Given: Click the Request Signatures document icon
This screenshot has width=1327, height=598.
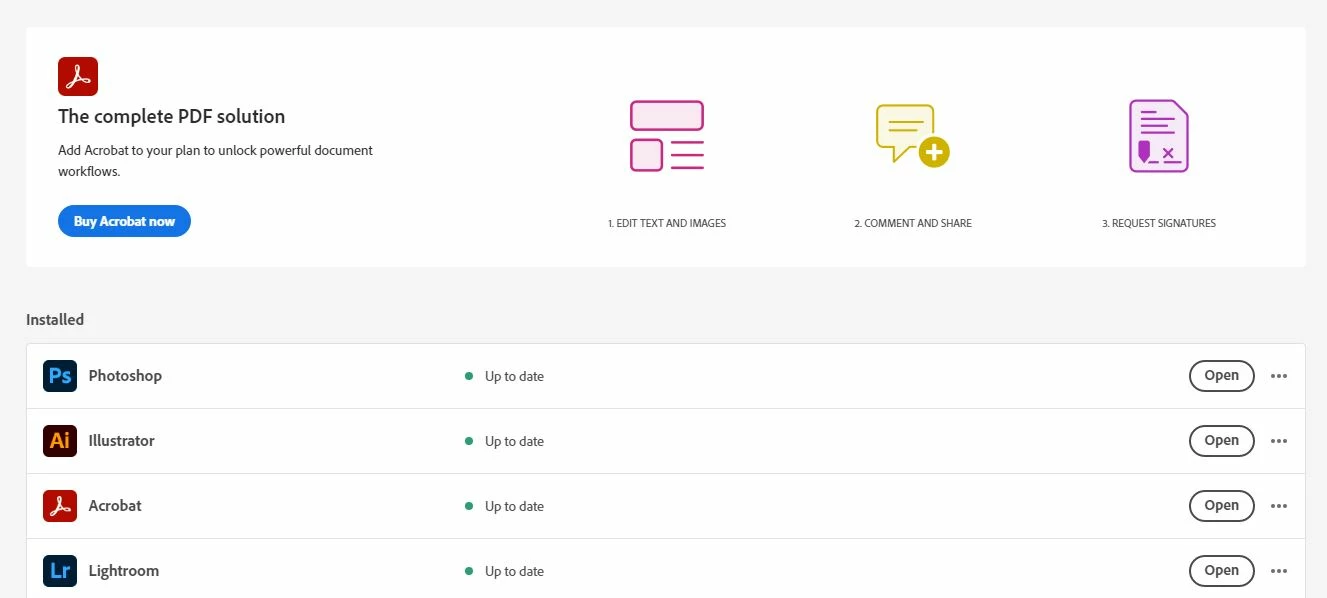Looking at the screenshot, I should point(1158,136).
